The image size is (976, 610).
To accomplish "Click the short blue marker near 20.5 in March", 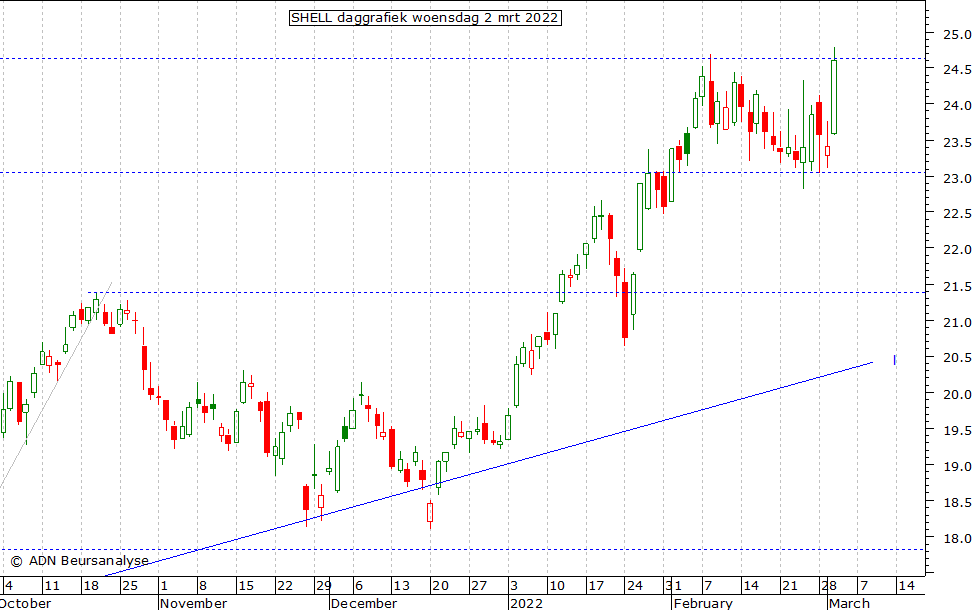I will coord(894,360).
